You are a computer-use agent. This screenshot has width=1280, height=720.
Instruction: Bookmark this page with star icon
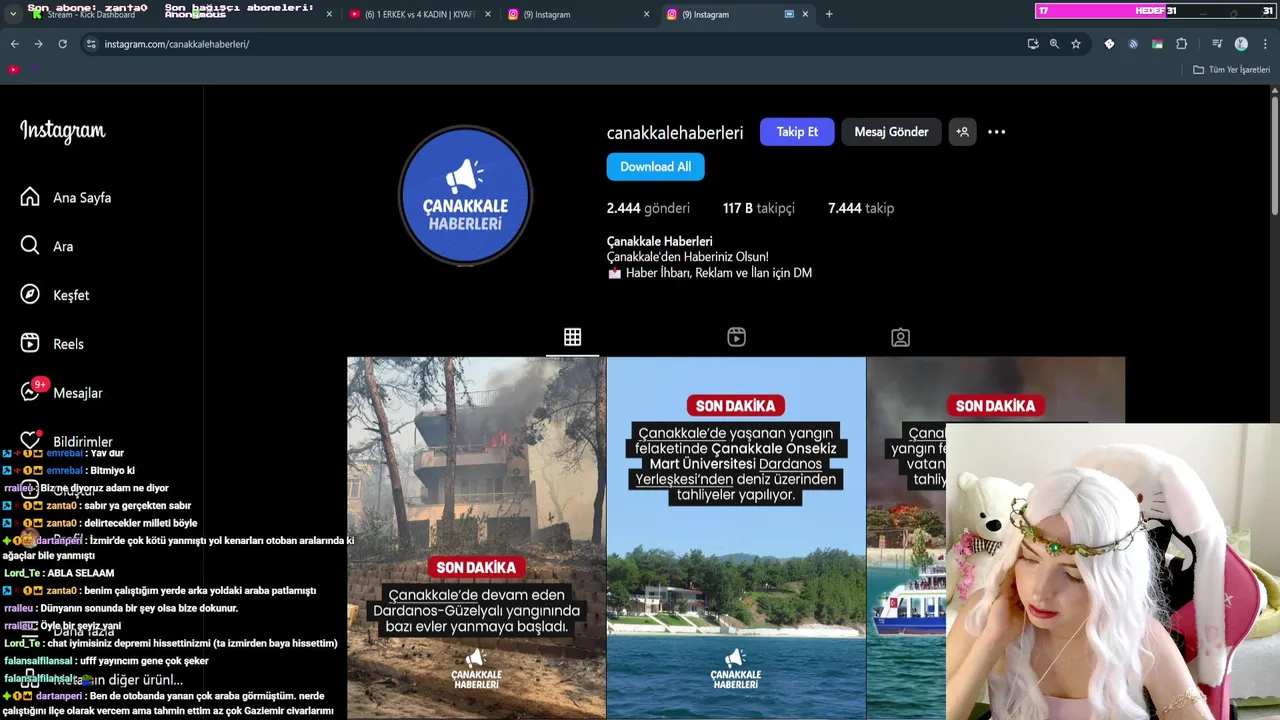[1076, 44]
